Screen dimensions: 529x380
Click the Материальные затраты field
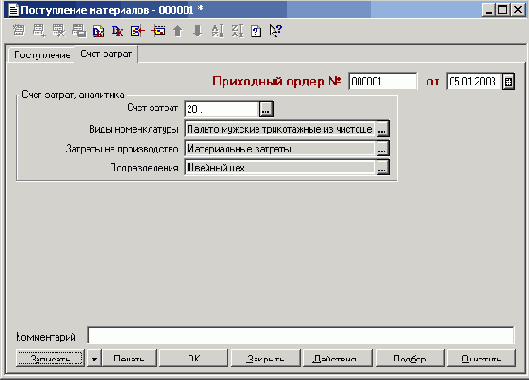(x=280, y=148)
